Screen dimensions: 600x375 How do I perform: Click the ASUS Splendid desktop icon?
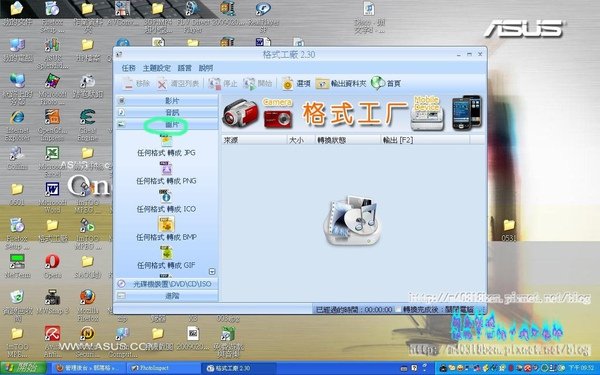53,54
